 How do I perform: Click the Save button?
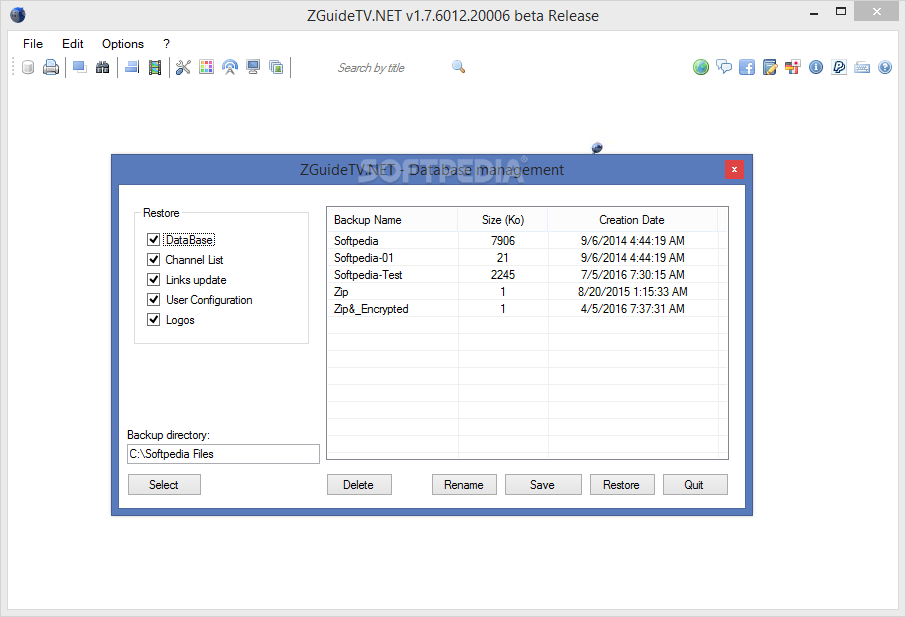tap(543, 485)
